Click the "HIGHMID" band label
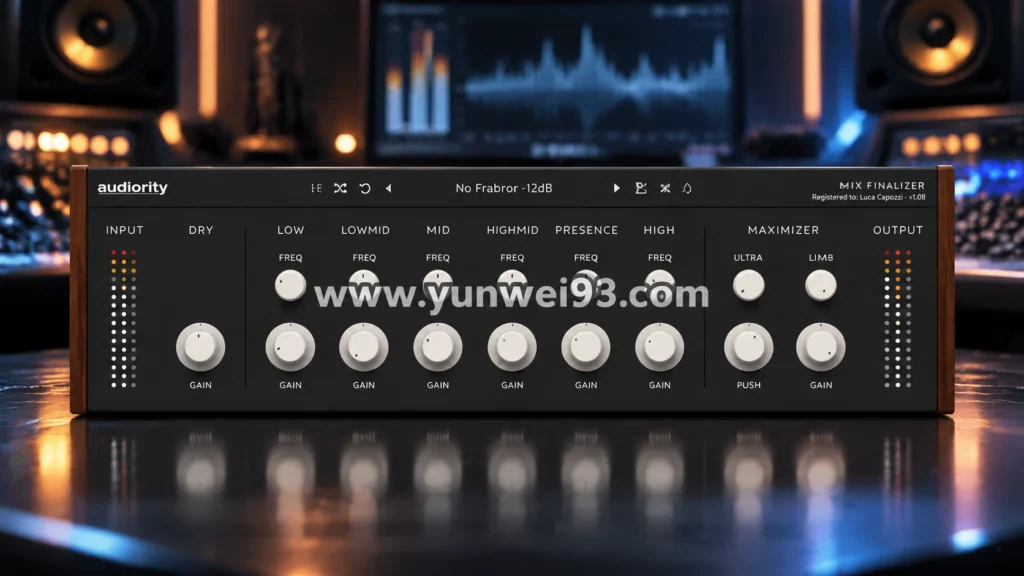Viewport: 1024px width, 576px height. tap(513, 230)
